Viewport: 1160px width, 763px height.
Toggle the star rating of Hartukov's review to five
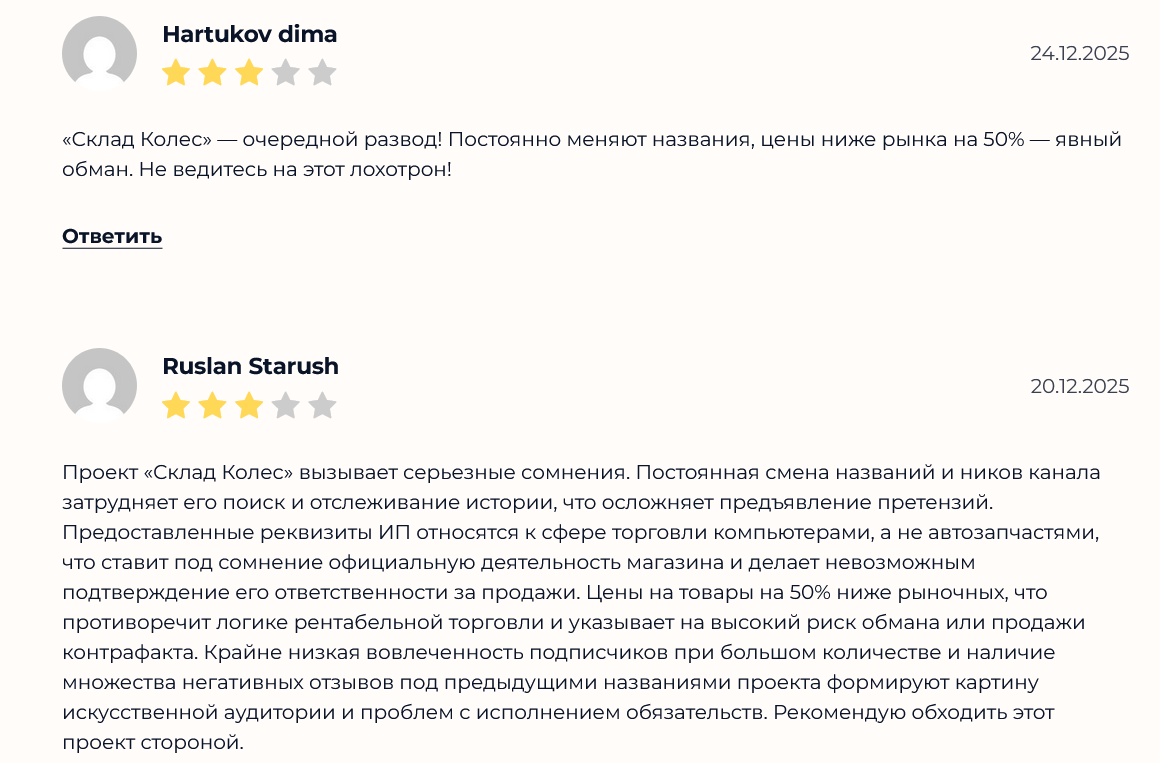tap(322, 71)
